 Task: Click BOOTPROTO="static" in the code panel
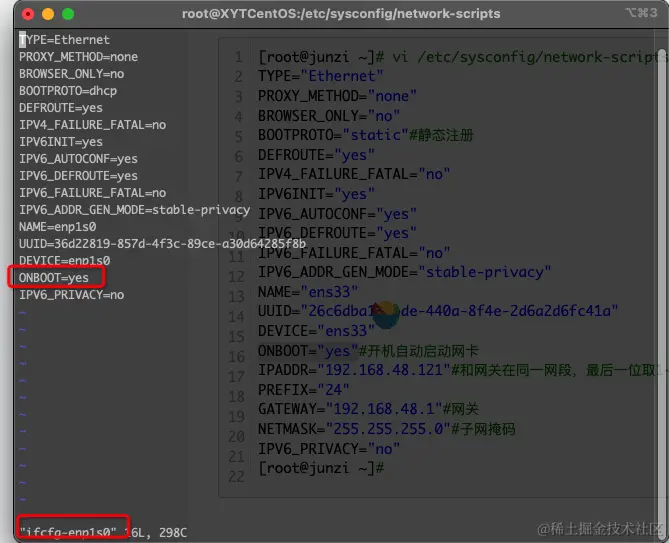333,135
